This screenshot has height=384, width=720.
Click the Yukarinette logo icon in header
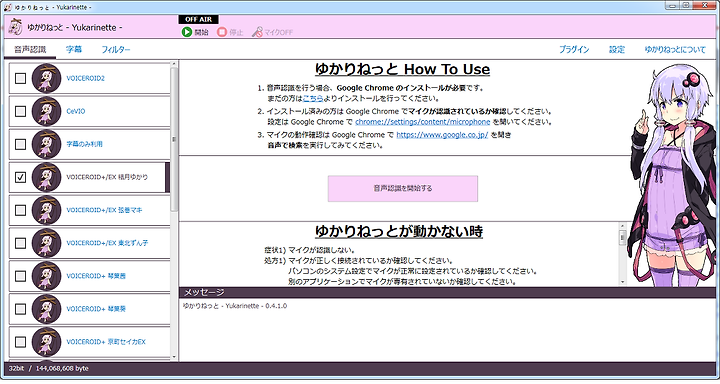15,28
